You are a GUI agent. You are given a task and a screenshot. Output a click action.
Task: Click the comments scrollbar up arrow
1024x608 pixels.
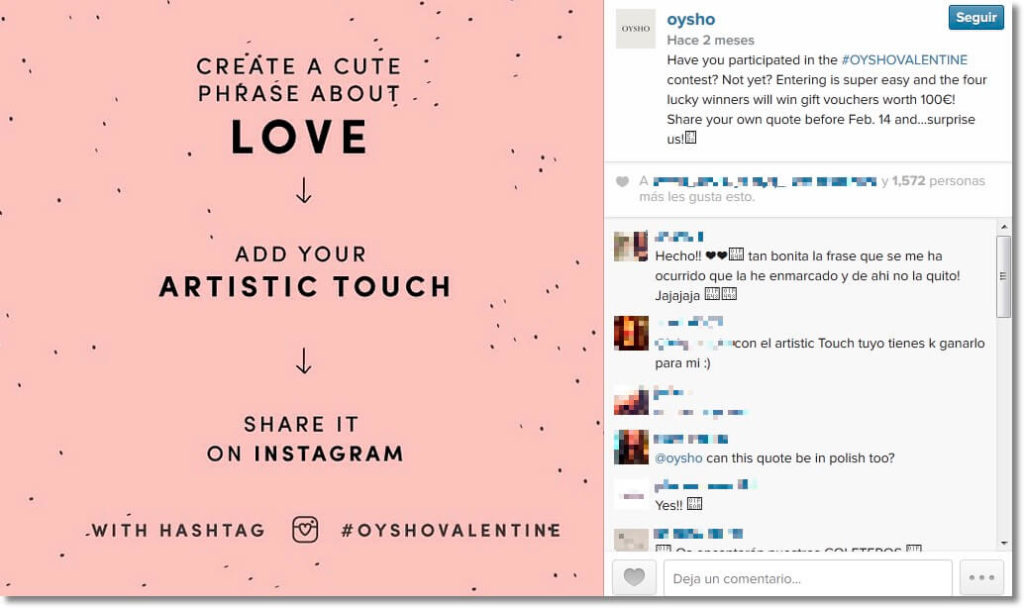tap(1004, 227)
